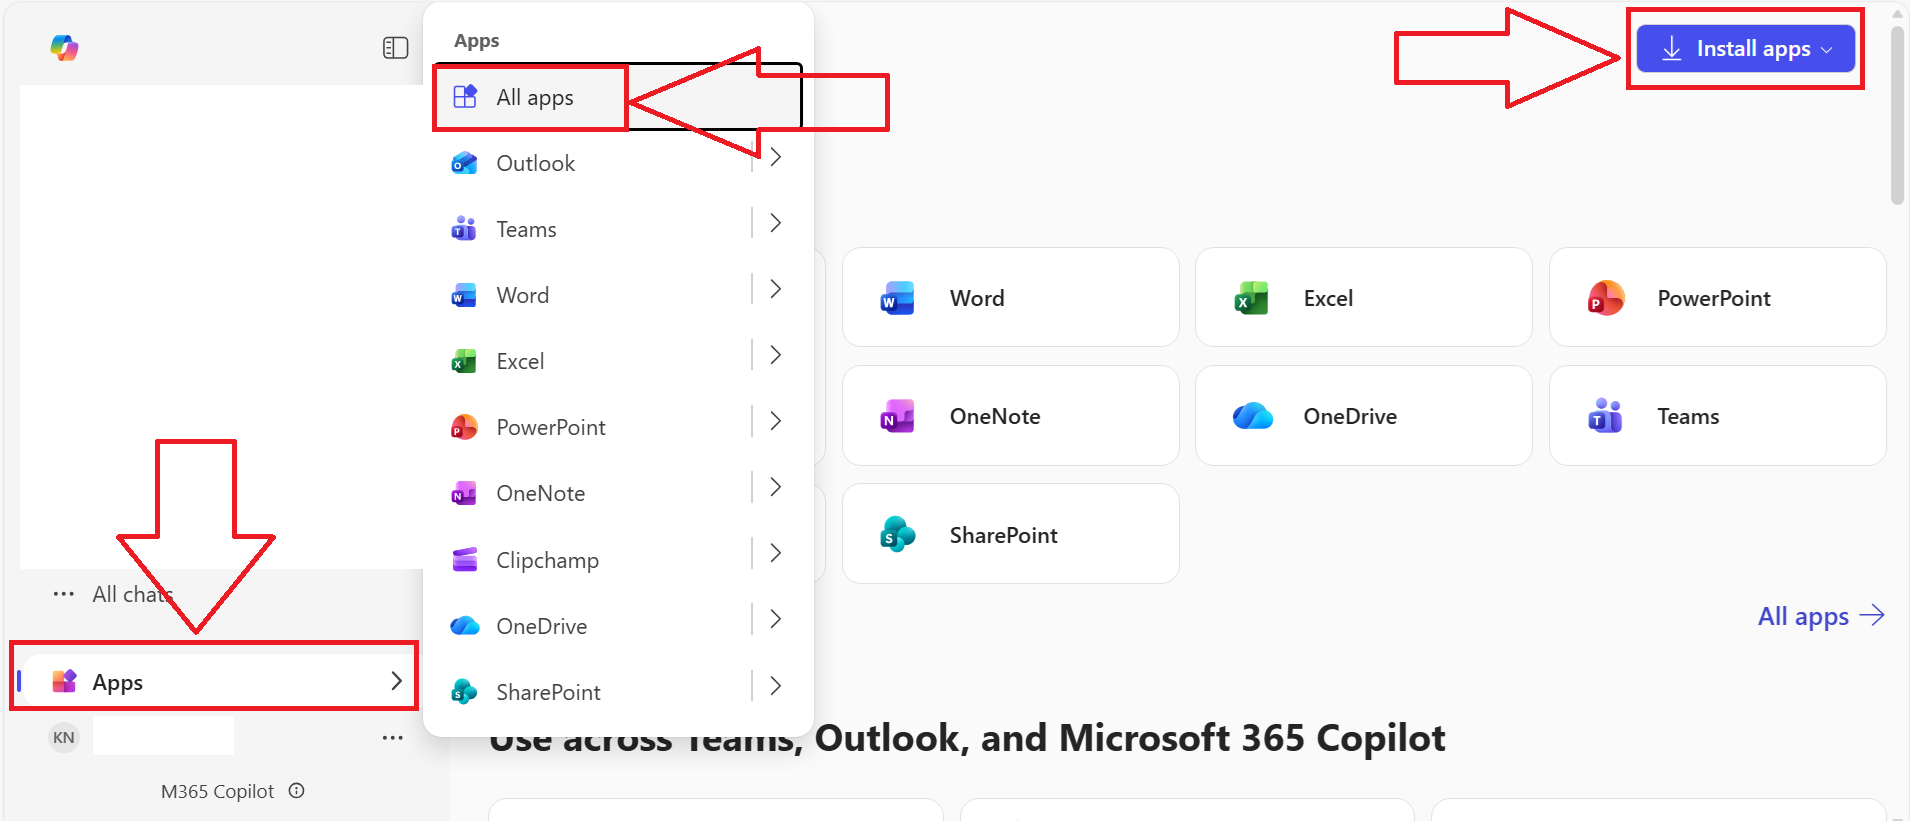Expand the chevron beside Teams in the flyout
The width and height of the screenshot is (1910, 821).
(x=776, y=223)
